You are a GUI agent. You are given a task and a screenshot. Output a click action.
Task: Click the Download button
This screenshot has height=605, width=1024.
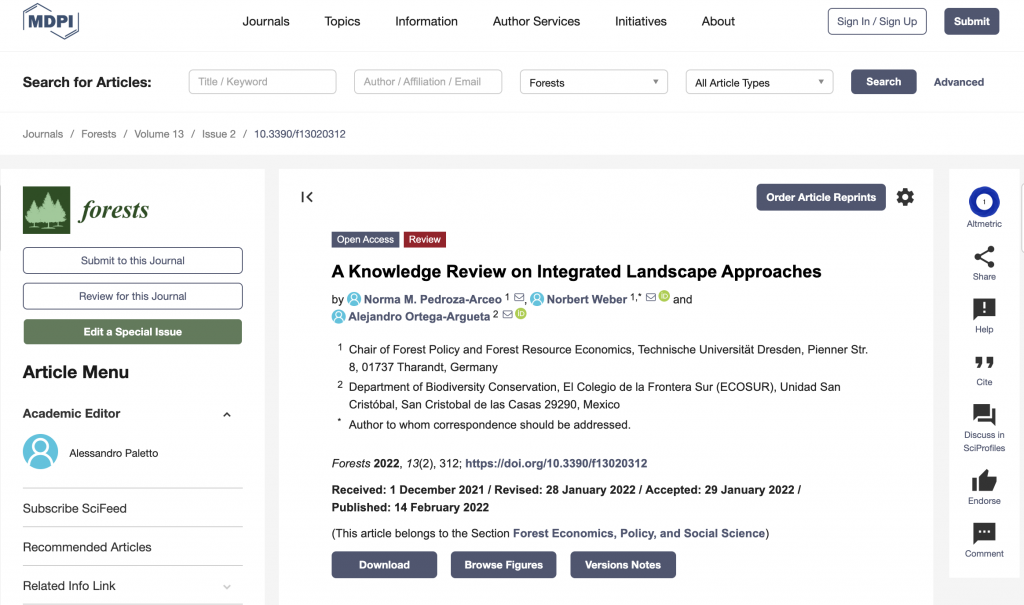click(x=384, y=564)
